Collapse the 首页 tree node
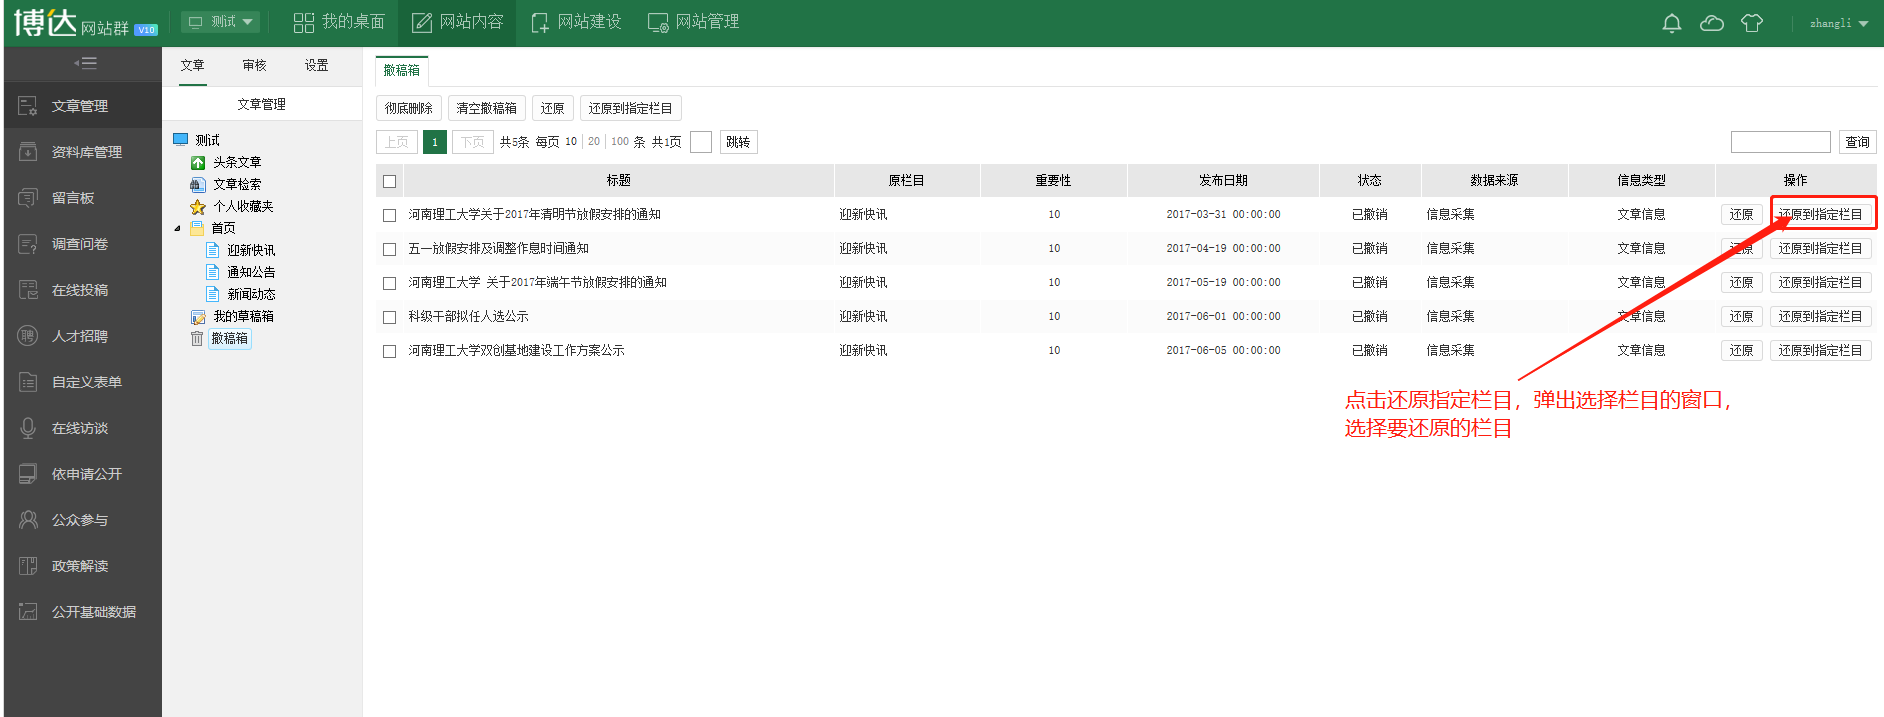The width and height of the screenshot is (1884, 717). (178, 228)
